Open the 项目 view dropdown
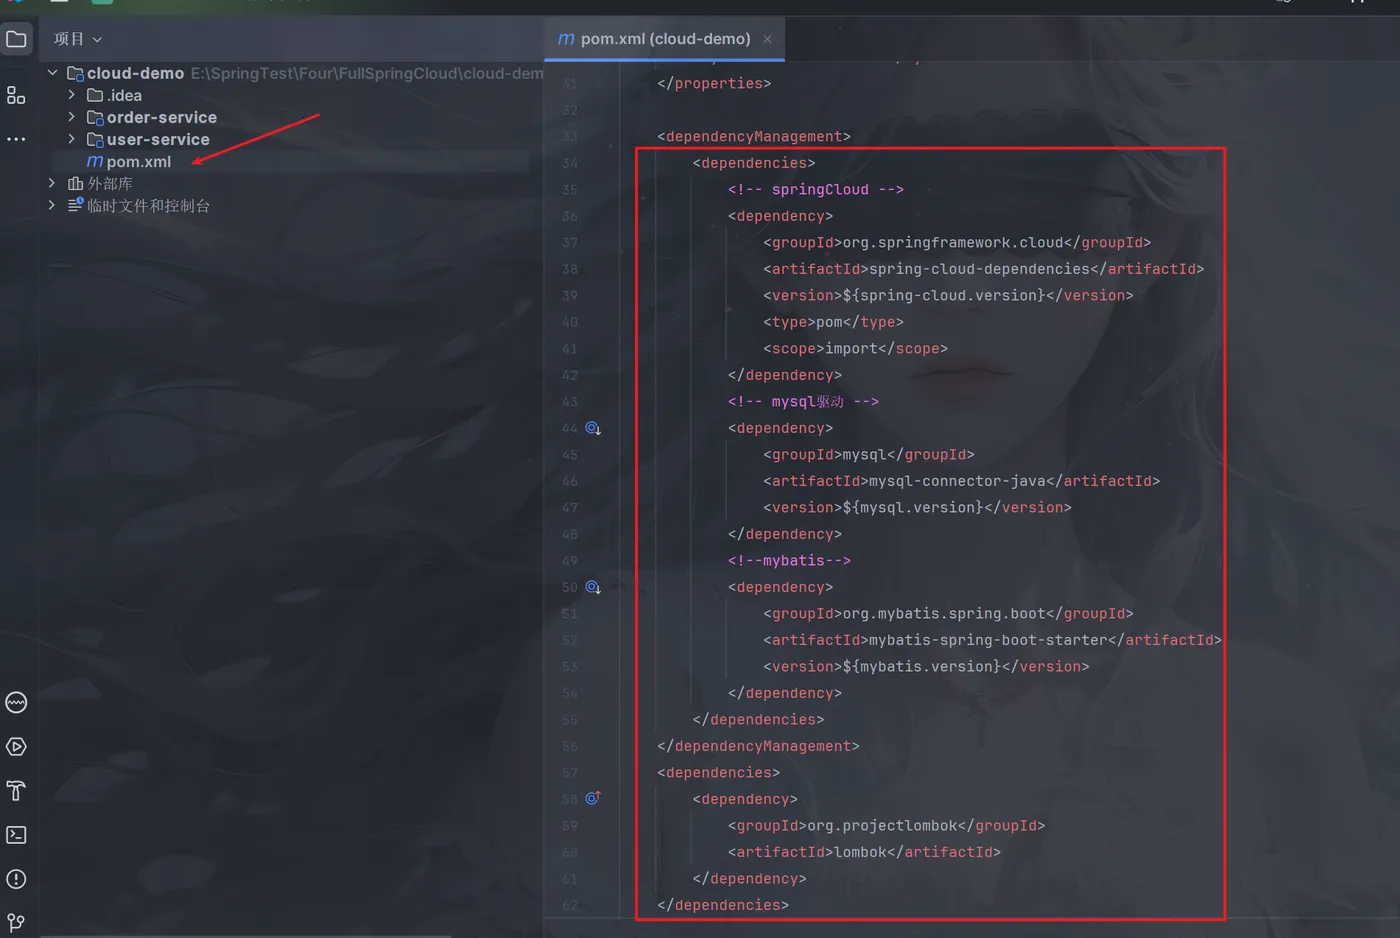Viewport: 1400px width, 938px height. point(78,39)
